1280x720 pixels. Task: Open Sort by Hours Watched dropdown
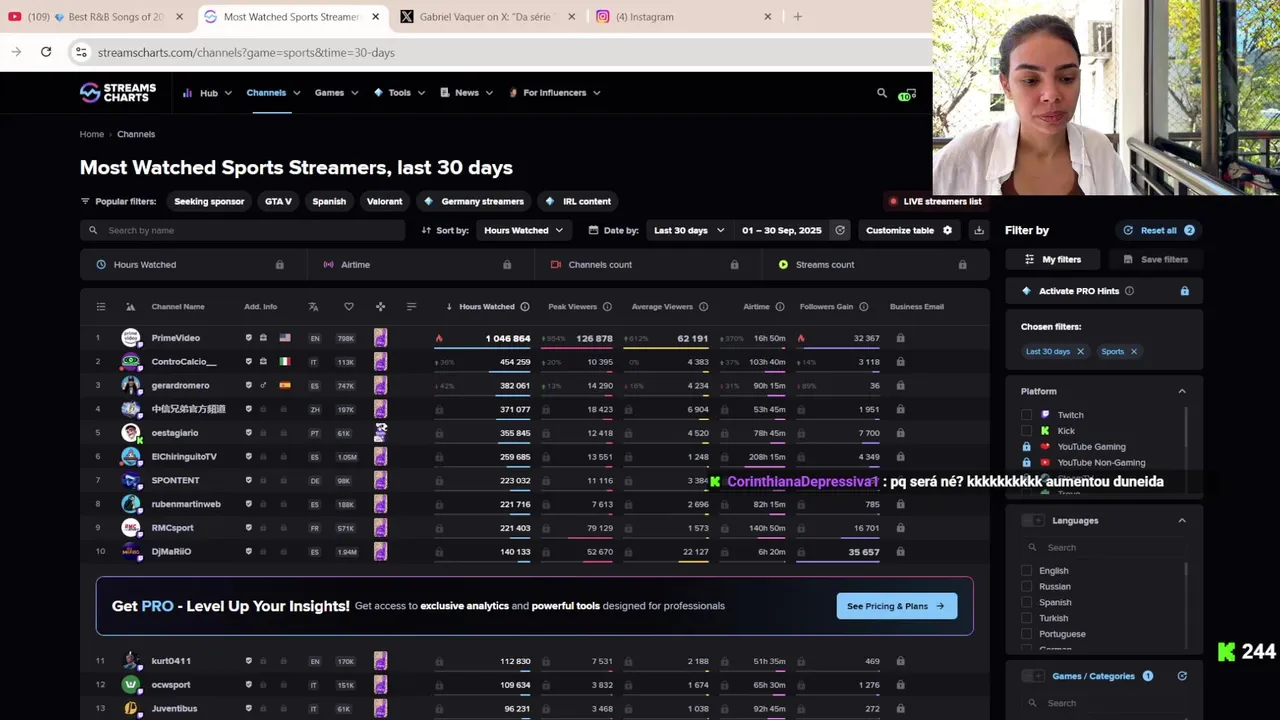(524, 230)
